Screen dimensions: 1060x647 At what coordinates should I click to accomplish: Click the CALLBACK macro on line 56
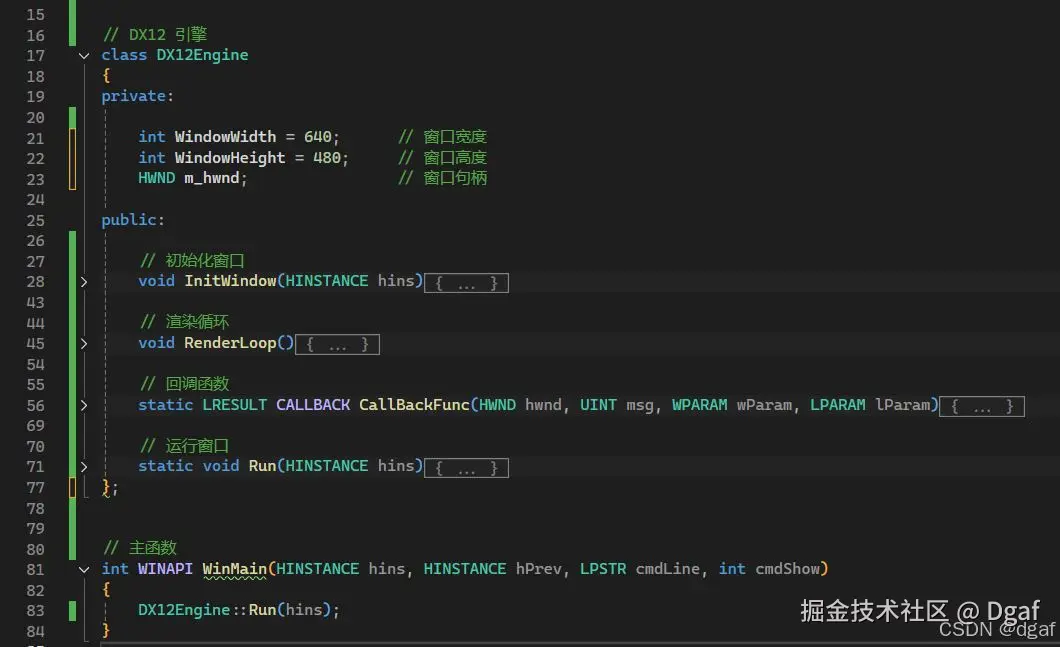[x=313, y=405]
